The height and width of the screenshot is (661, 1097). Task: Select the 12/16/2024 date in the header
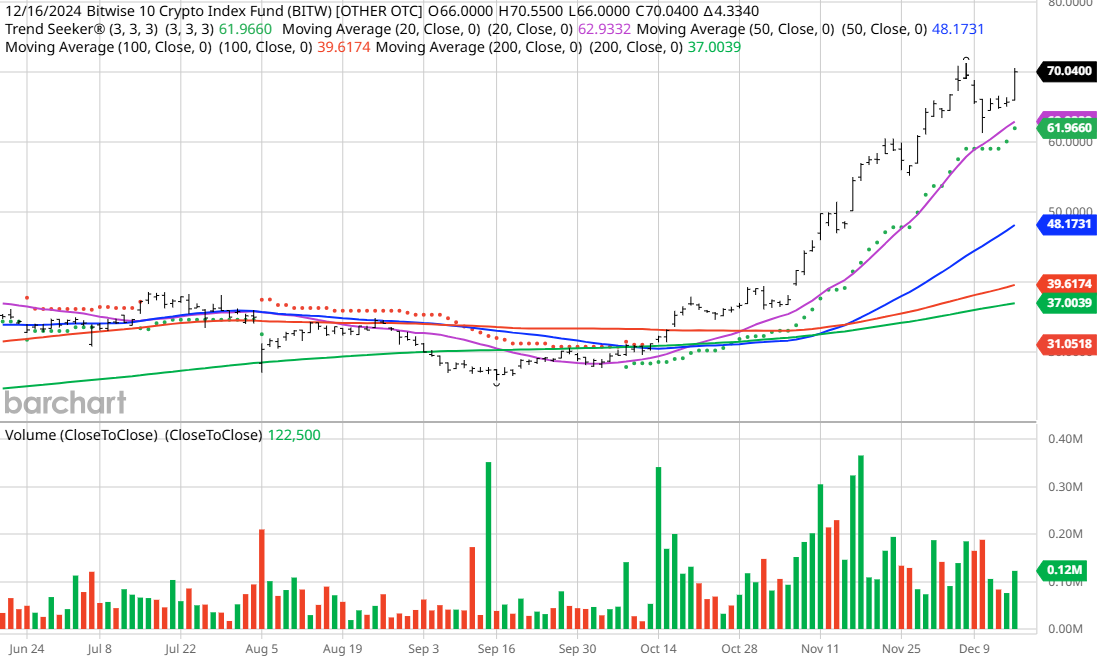click(43, 11)
